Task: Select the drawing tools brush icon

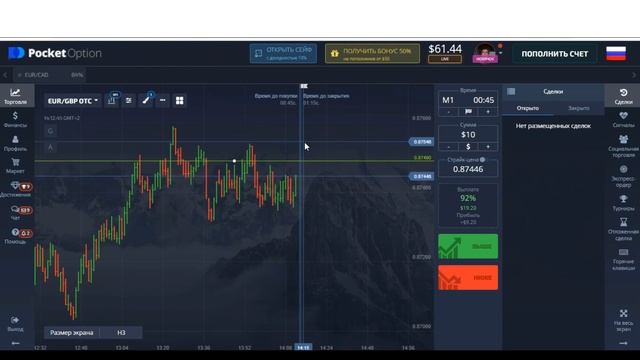Action: 146,100
